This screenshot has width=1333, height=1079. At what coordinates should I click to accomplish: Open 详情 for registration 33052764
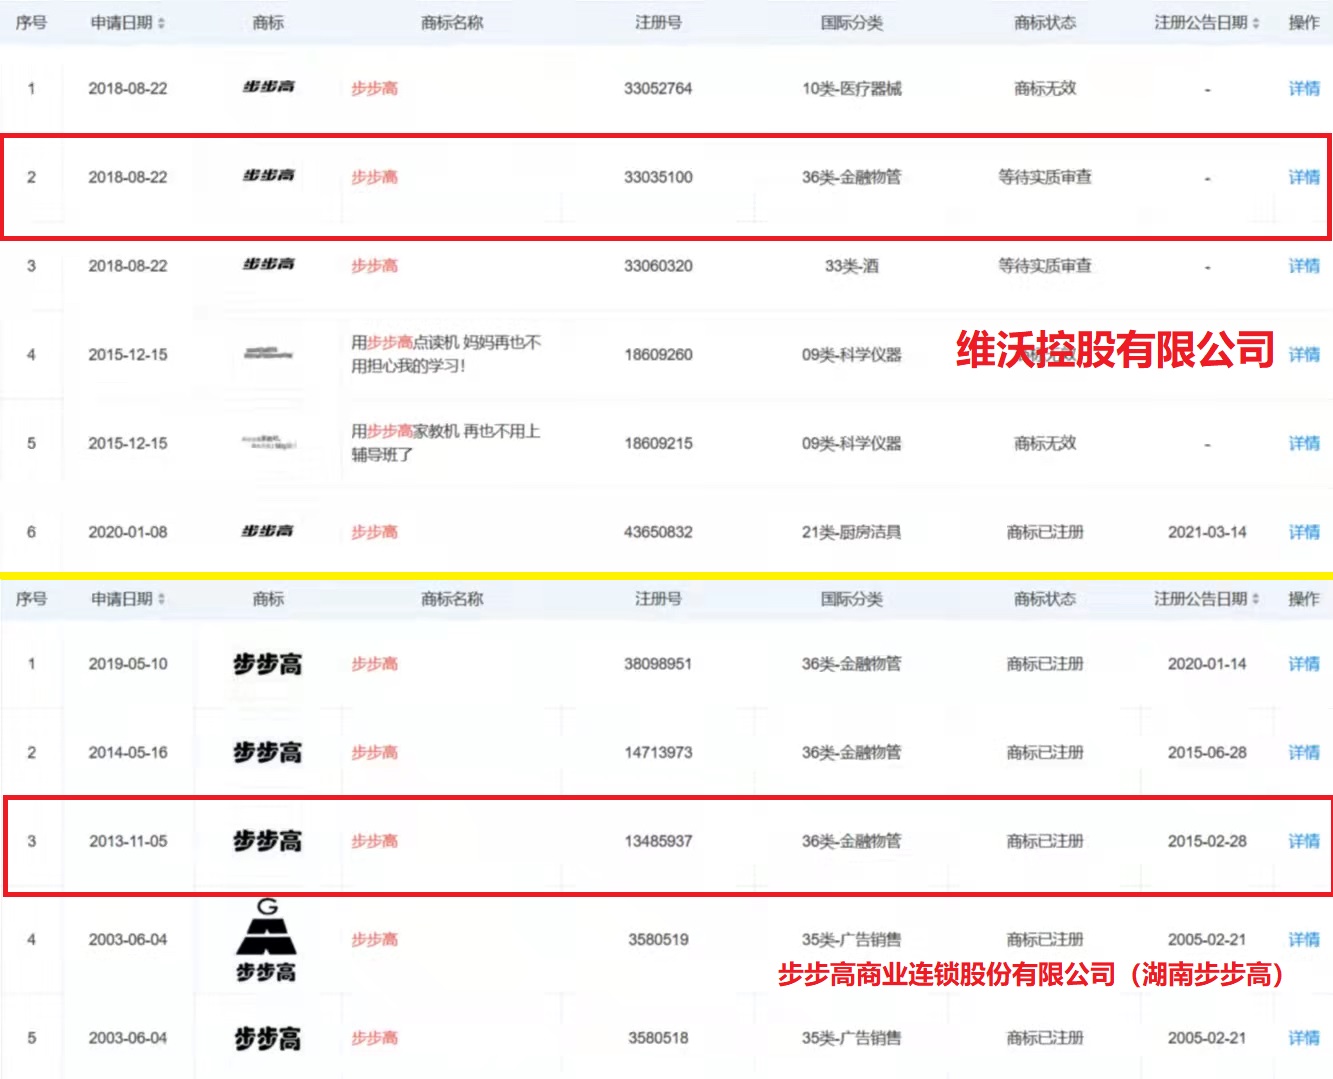(1304, 88)
